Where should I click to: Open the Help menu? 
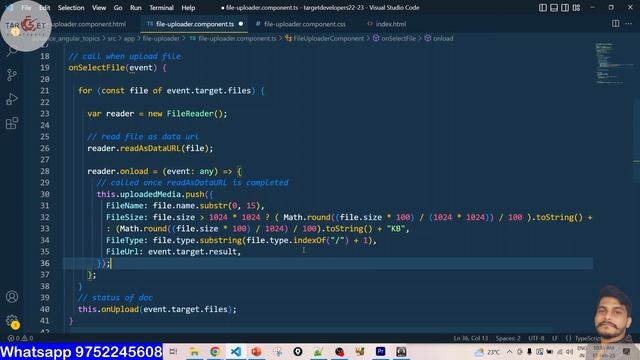coord(188,8)
